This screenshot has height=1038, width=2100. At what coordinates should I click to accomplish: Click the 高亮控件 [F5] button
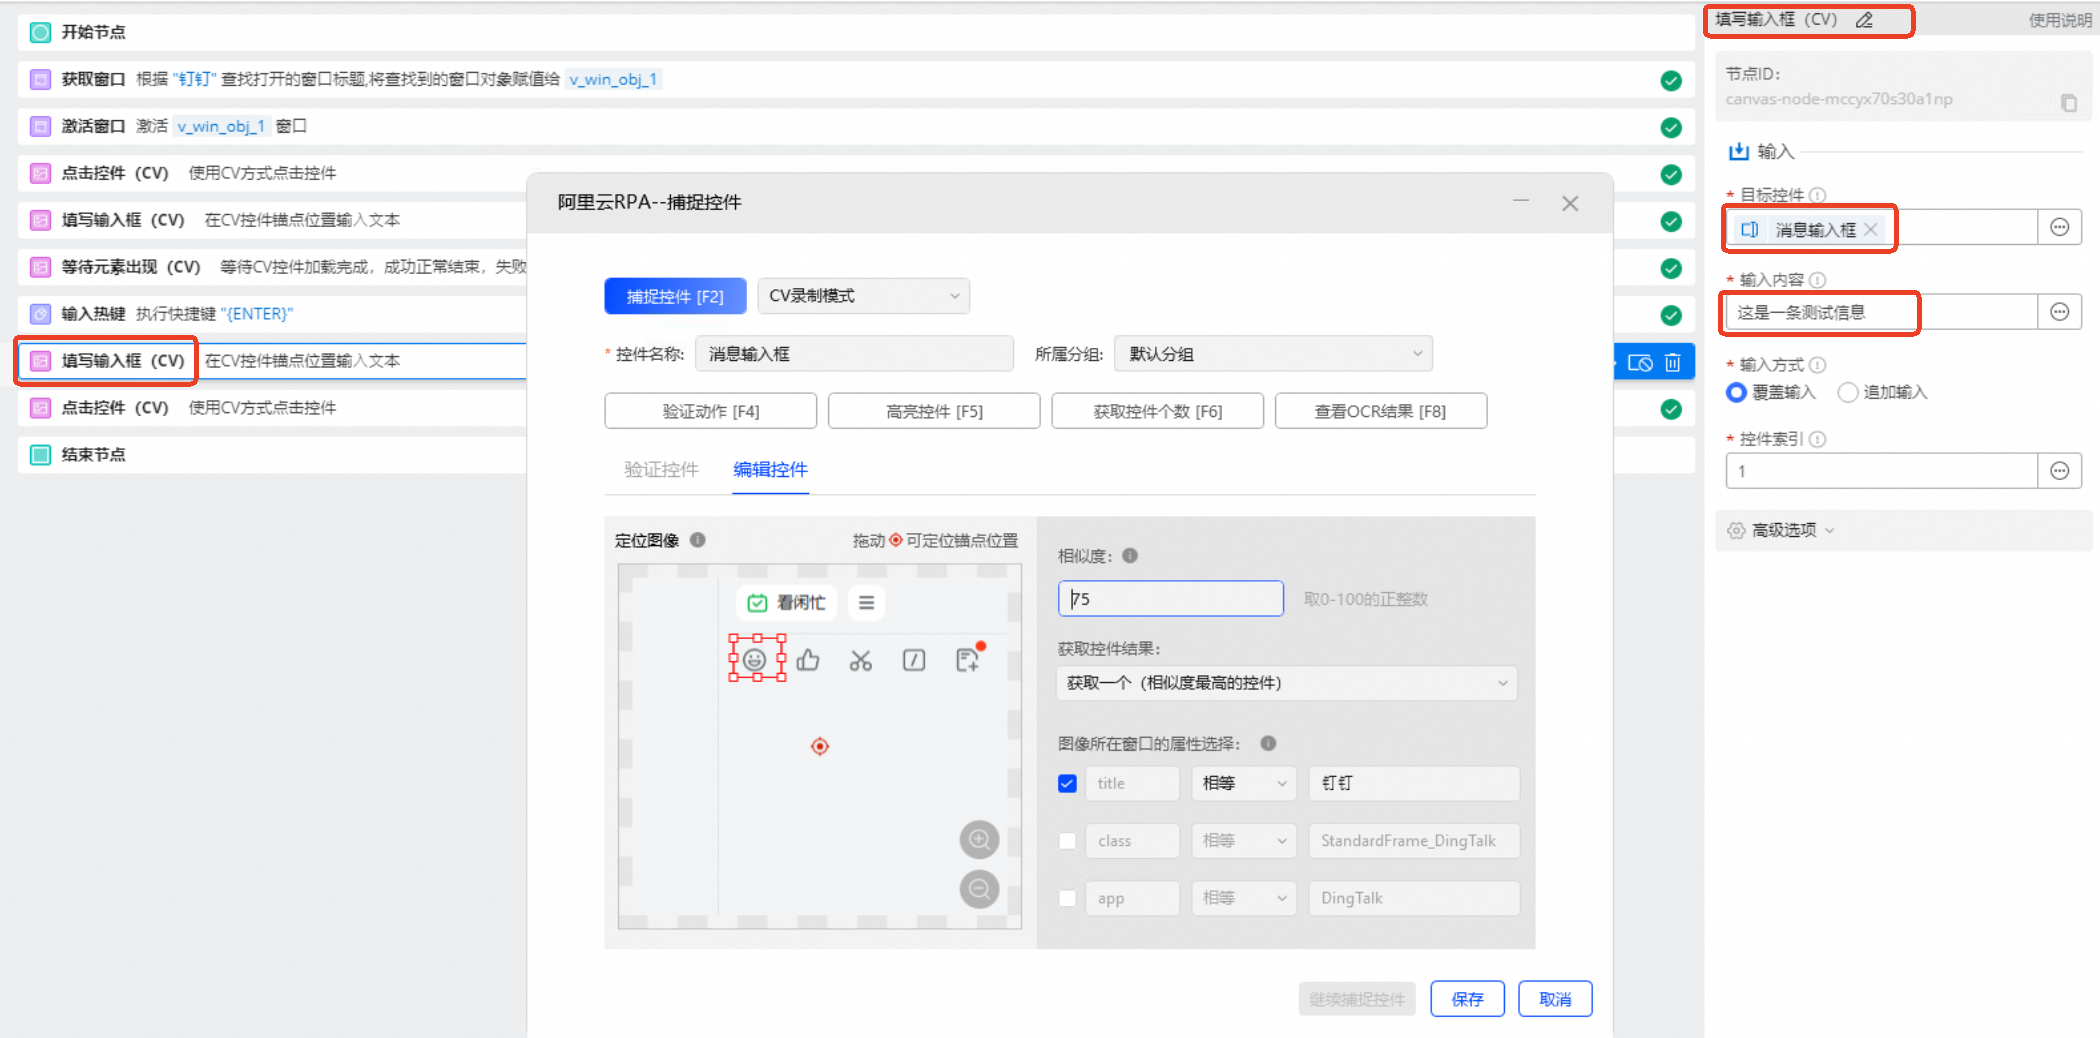[934, 411]
